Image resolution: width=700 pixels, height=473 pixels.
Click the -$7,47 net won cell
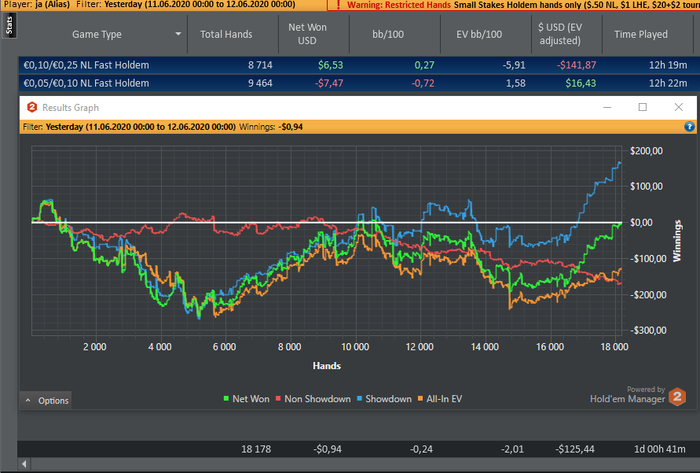tap(329, 83)
